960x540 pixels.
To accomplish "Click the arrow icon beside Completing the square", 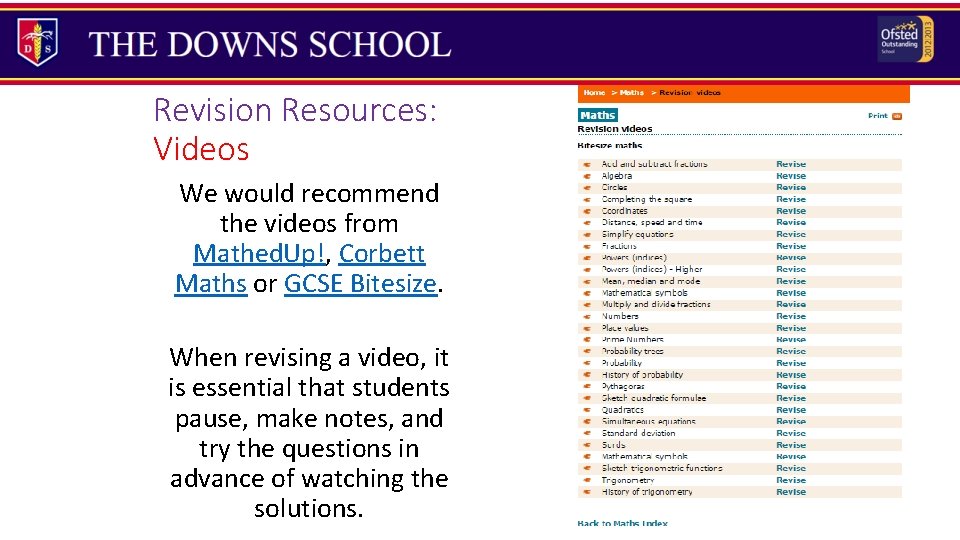I will (x=587, y=200).
